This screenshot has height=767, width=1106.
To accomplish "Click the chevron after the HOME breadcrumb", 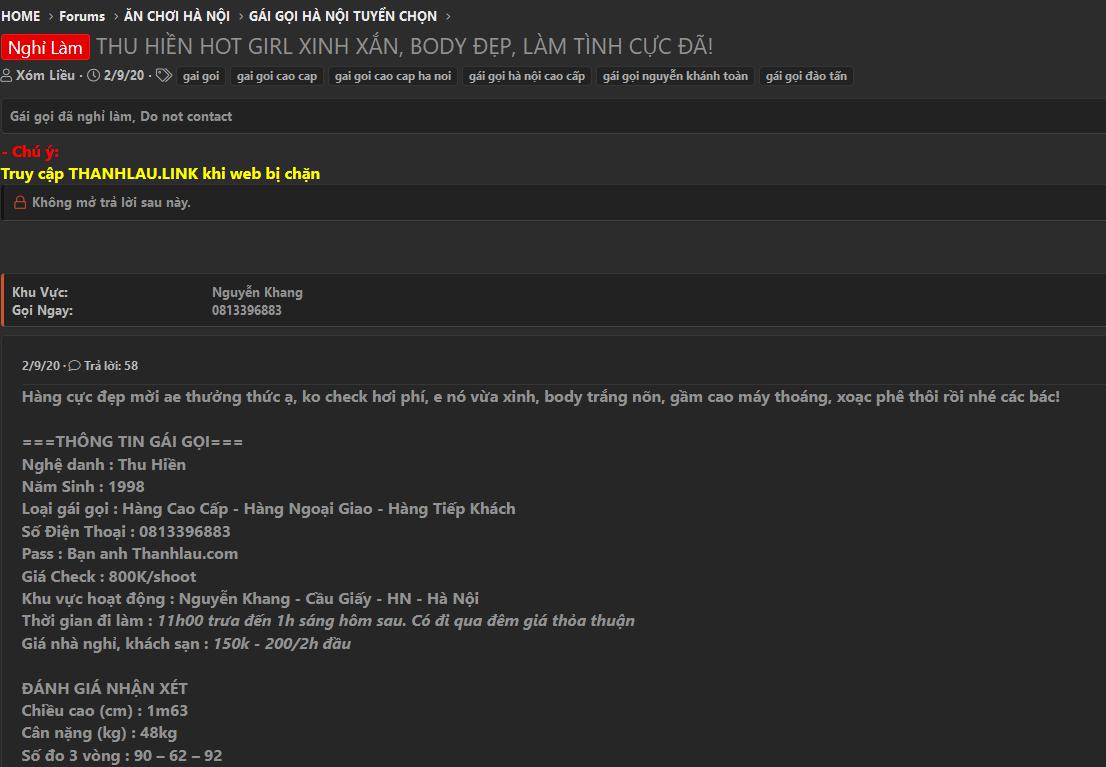I will [x=50, y=16].
